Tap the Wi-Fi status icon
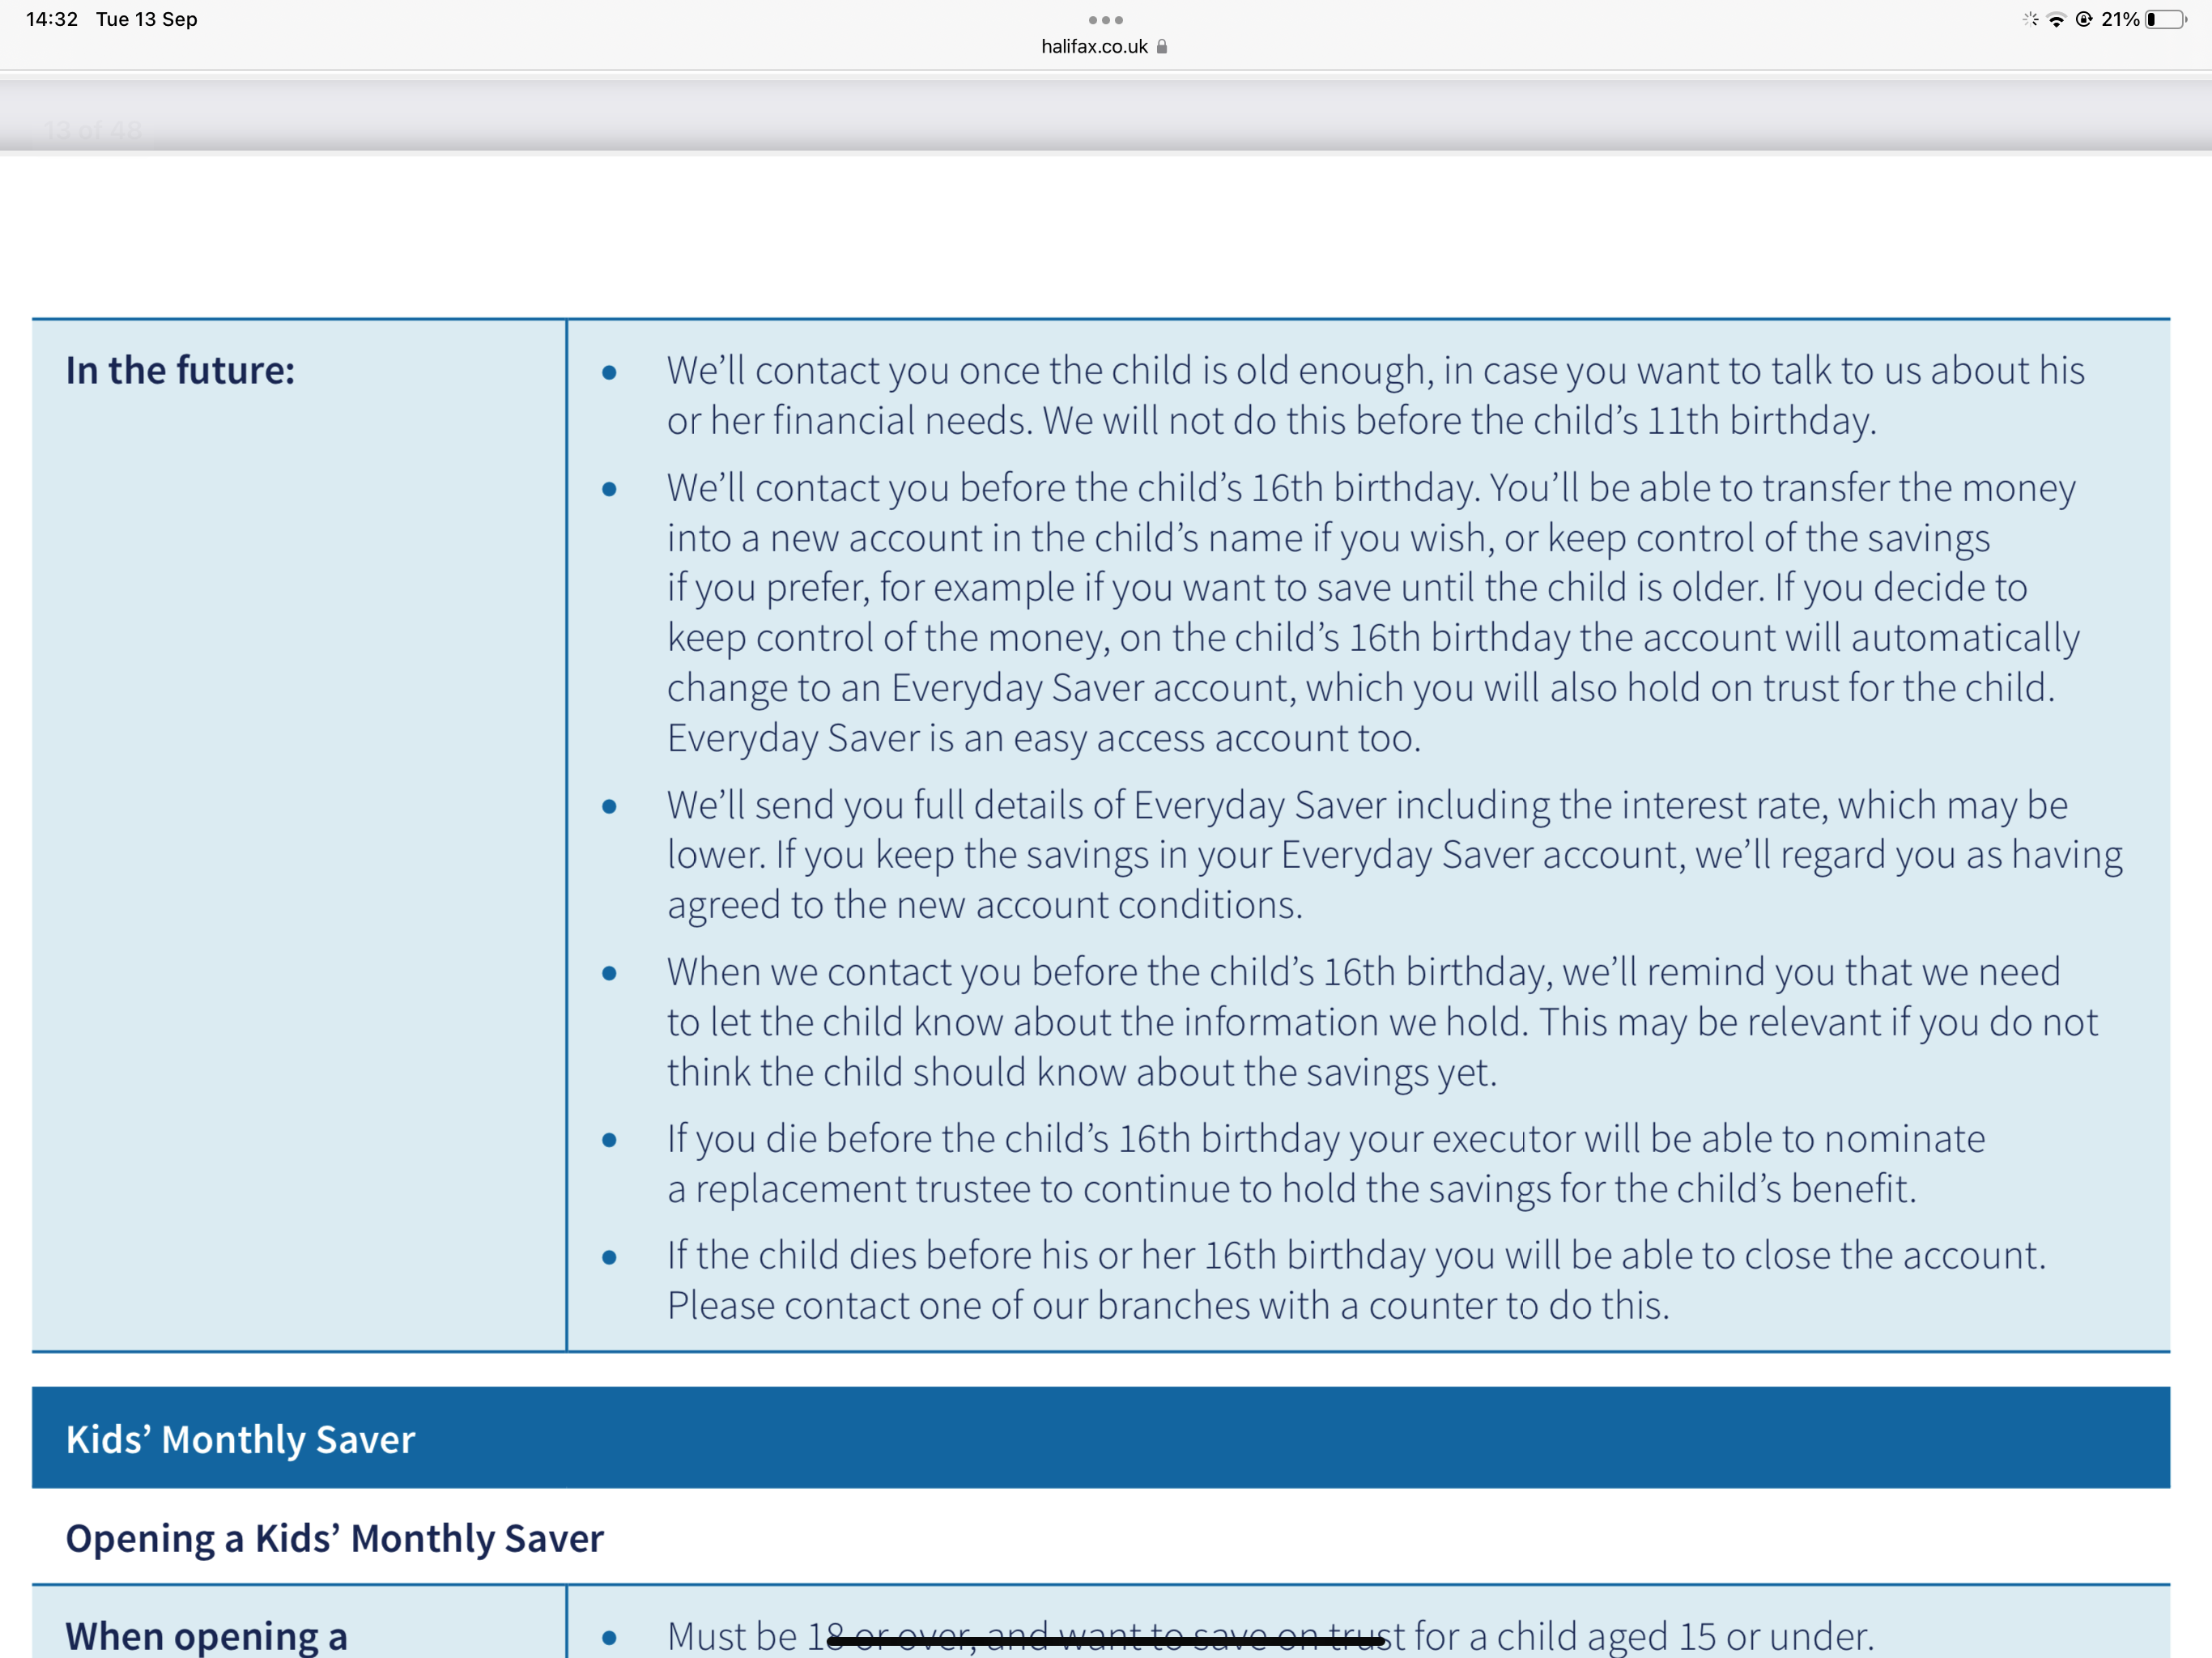 (x=2056, y=19)
